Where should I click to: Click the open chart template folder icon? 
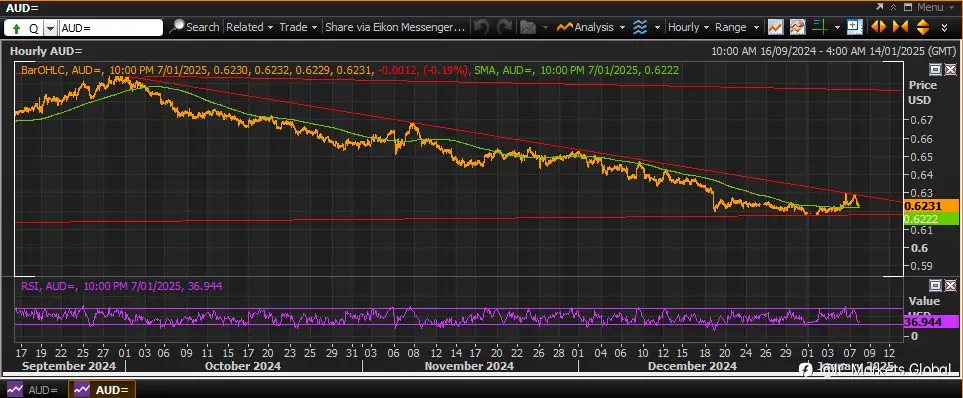[528, 27]
